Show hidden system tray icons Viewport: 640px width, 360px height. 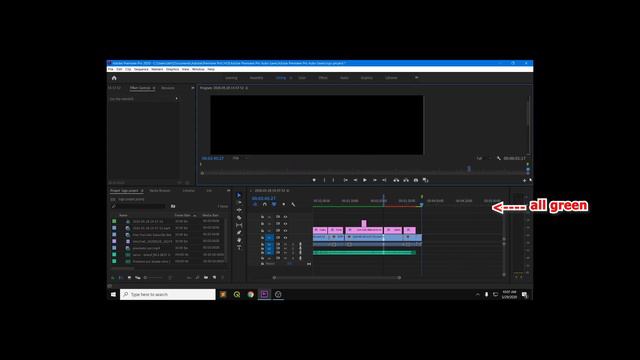coord(478,294)
